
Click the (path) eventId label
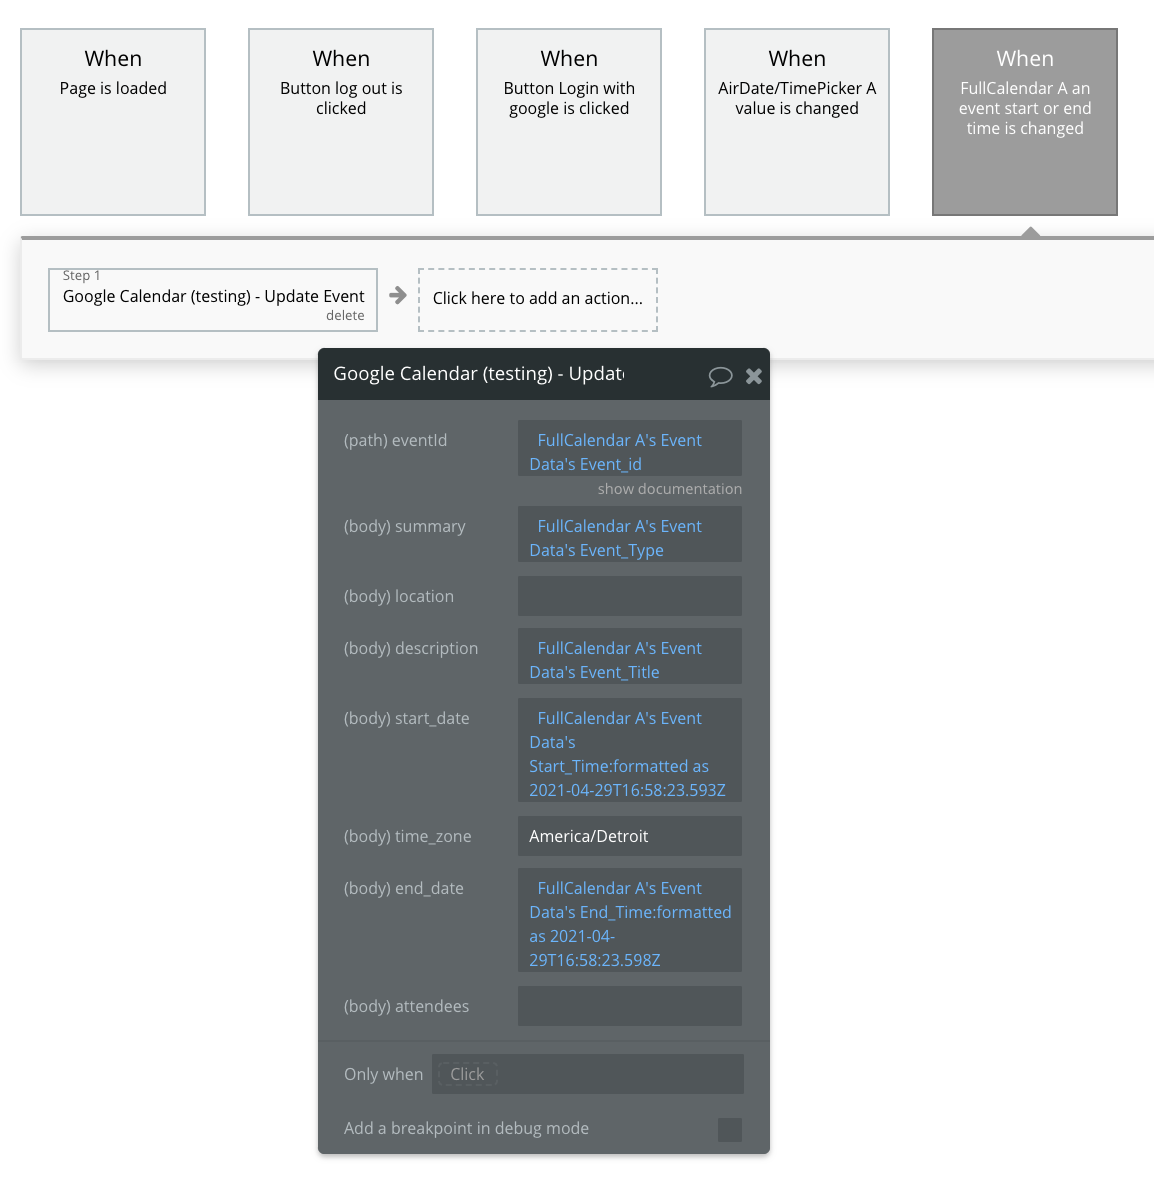(395, 440)
